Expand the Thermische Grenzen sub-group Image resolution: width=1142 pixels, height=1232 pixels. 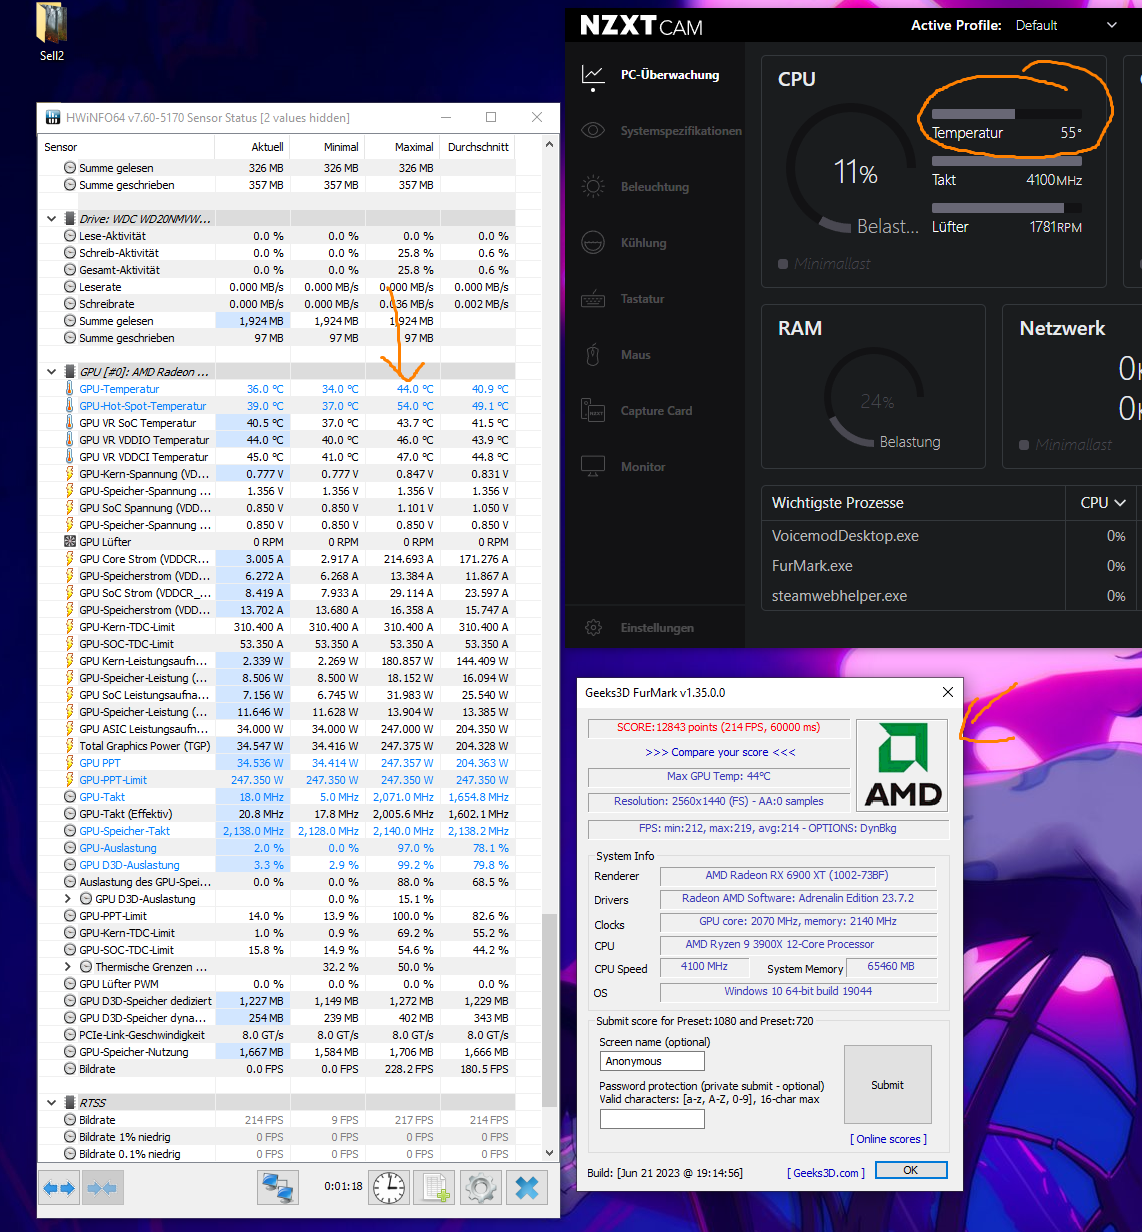68,967
